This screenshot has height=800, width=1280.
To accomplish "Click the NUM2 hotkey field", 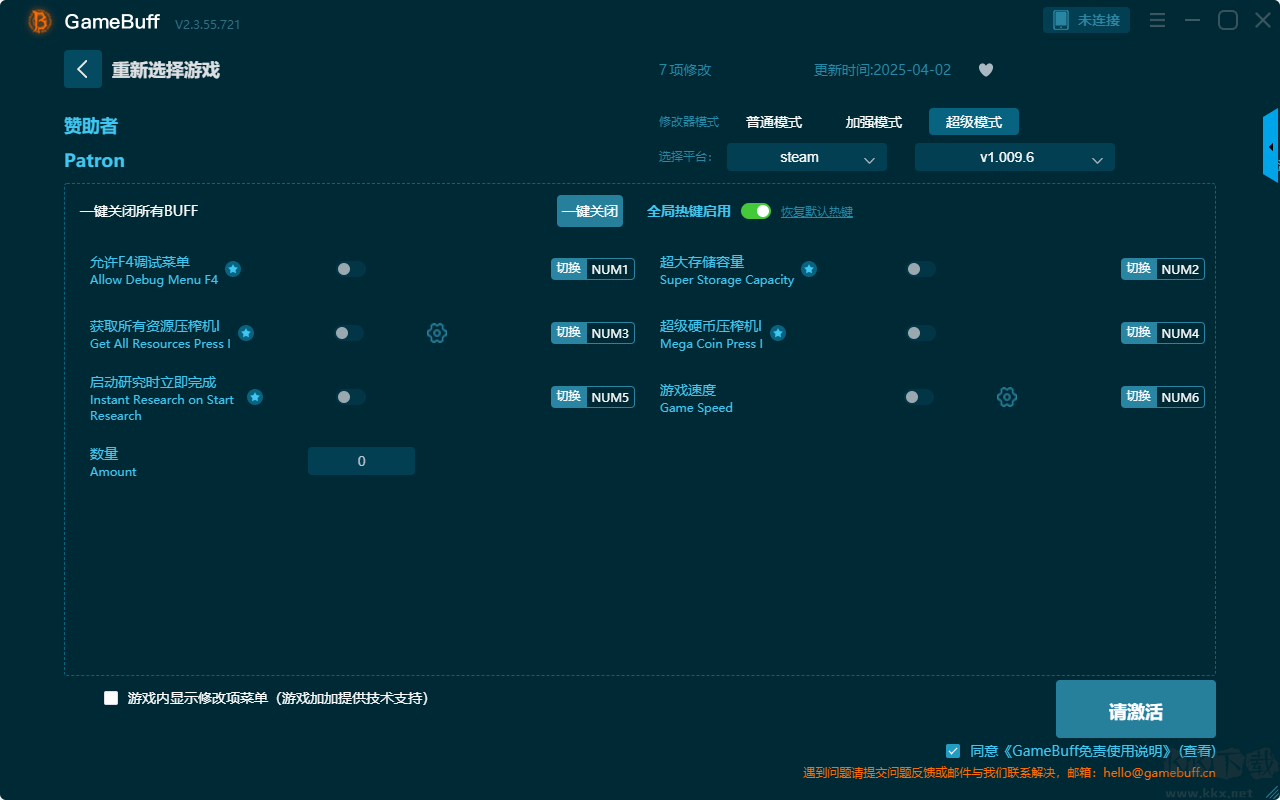I will coord(1180,269).
